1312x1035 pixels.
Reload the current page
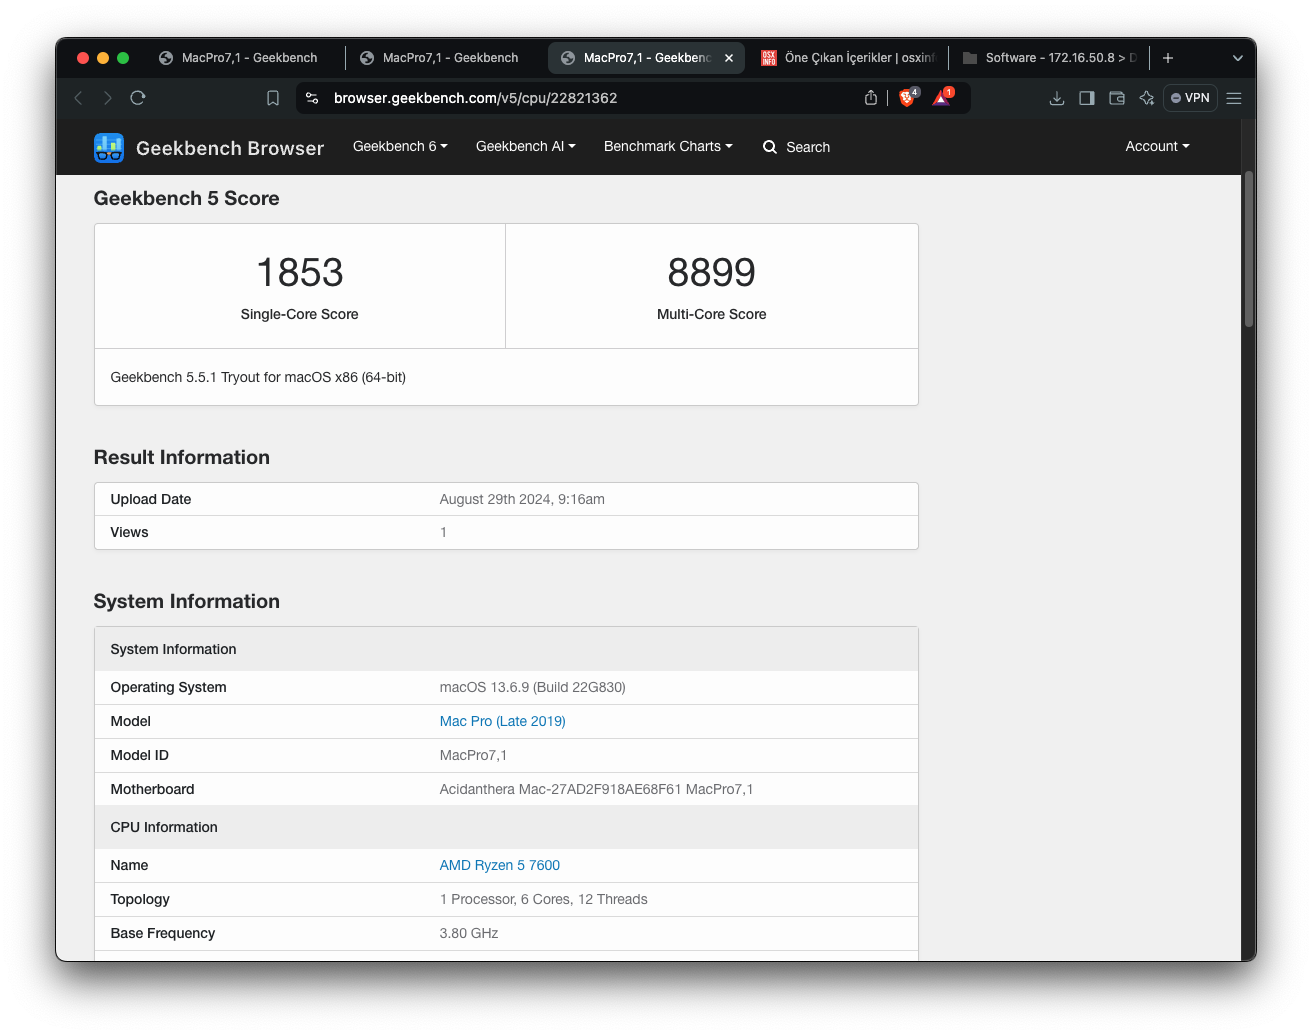(x=138, y=98)
